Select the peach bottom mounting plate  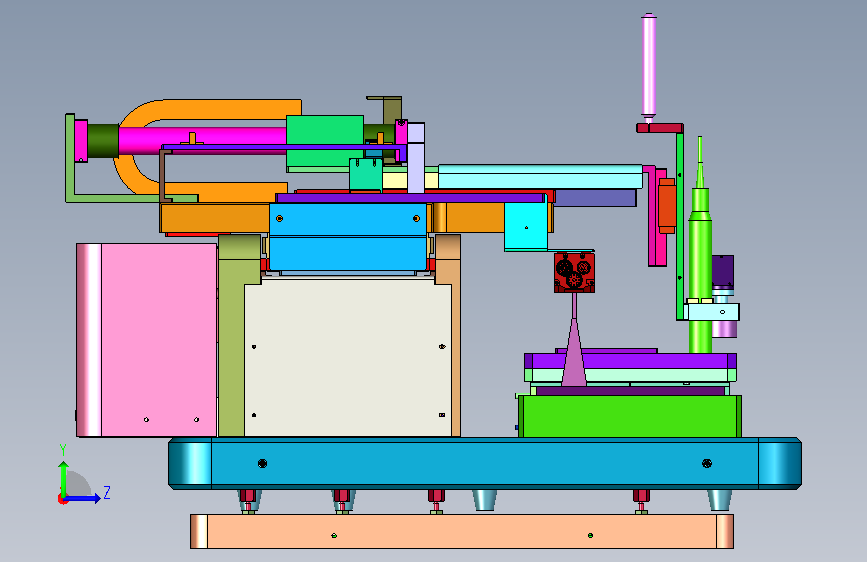click(x=462, y=532)
